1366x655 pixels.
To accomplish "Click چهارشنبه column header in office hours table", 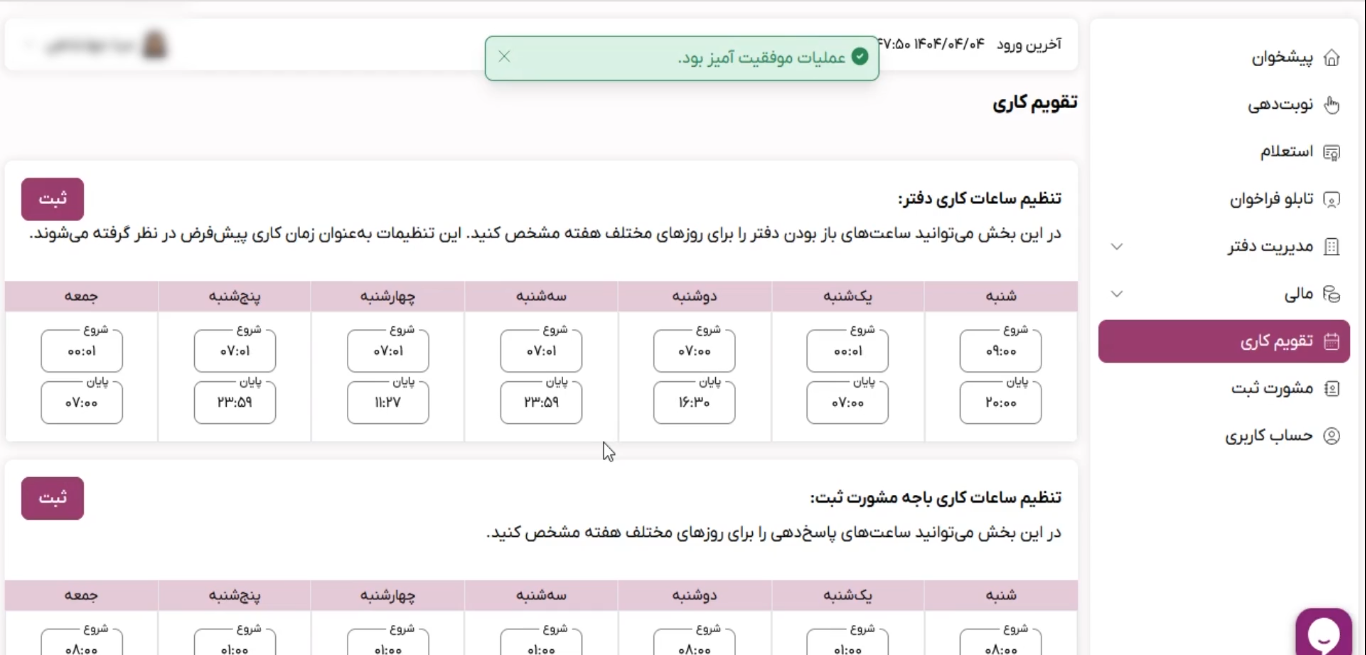I will tap(388, 296).
